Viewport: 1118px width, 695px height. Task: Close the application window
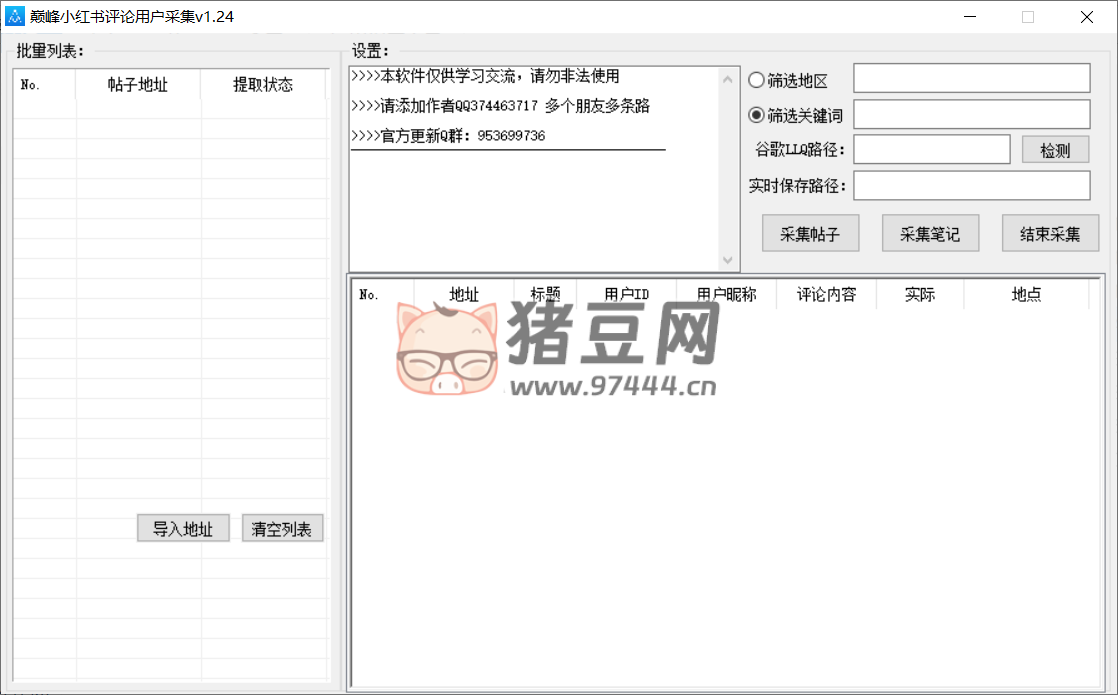[x=1087, y=16]
